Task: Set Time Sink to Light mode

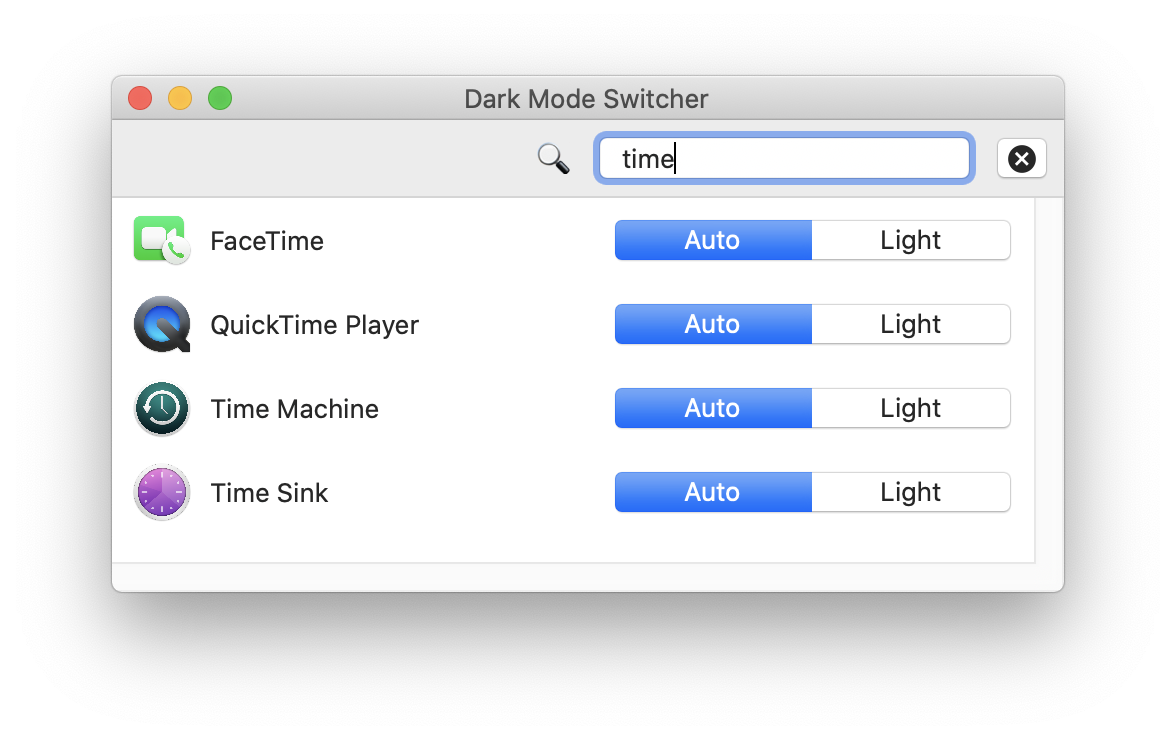Action: (x=910, y=492)
